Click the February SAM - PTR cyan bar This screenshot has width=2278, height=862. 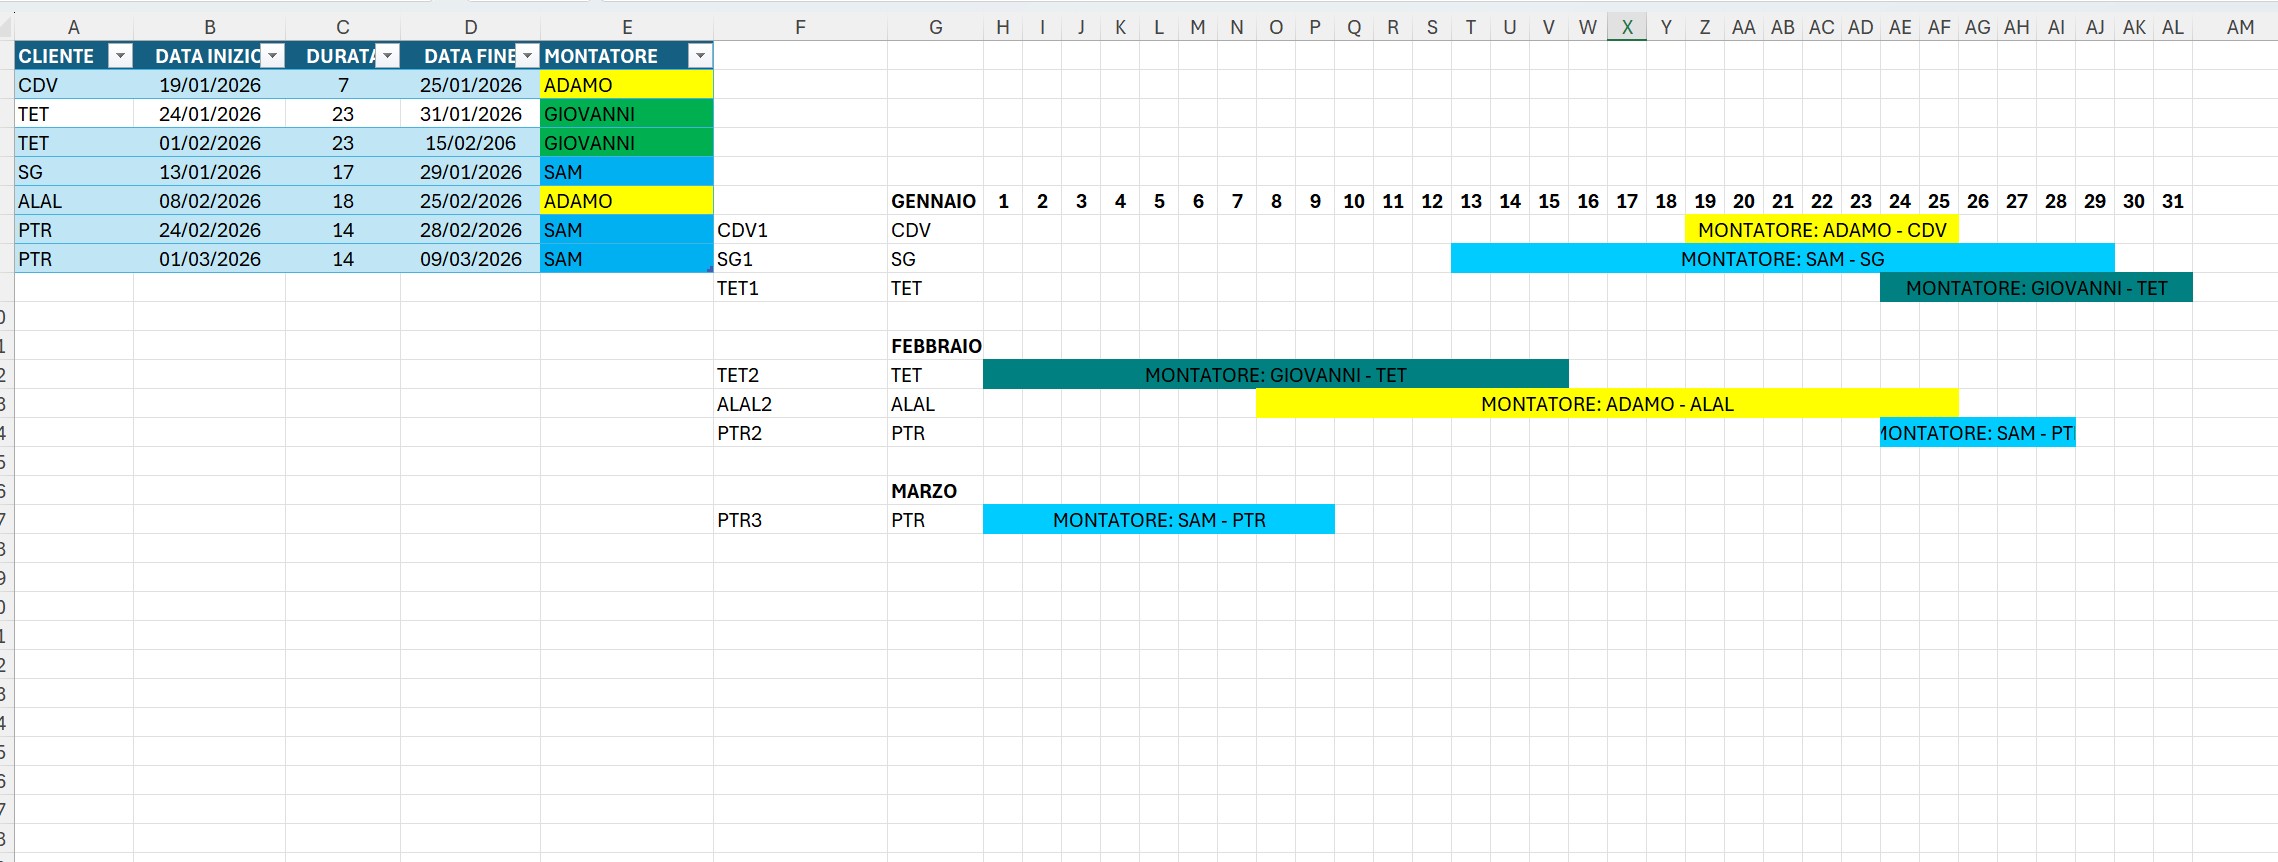click(x=1977, y=433)
